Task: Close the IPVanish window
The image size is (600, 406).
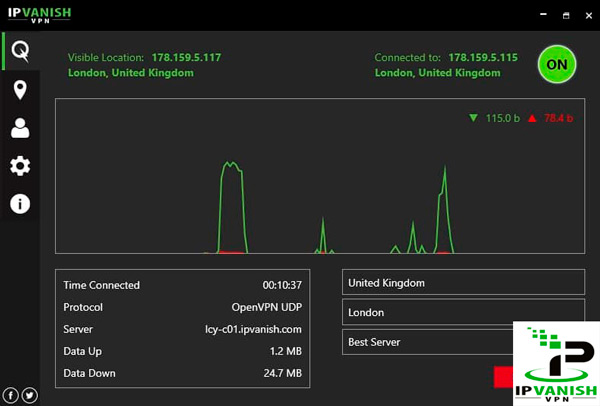Action: pyautogui.click(x=589, y=15)
